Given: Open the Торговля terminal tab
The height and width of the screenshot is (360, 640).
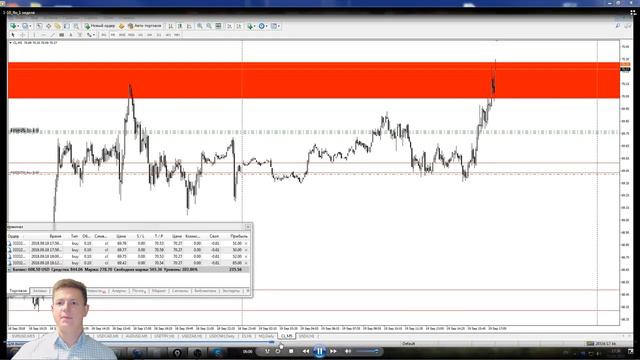Looking at the screenshot, I should (18, 291).
